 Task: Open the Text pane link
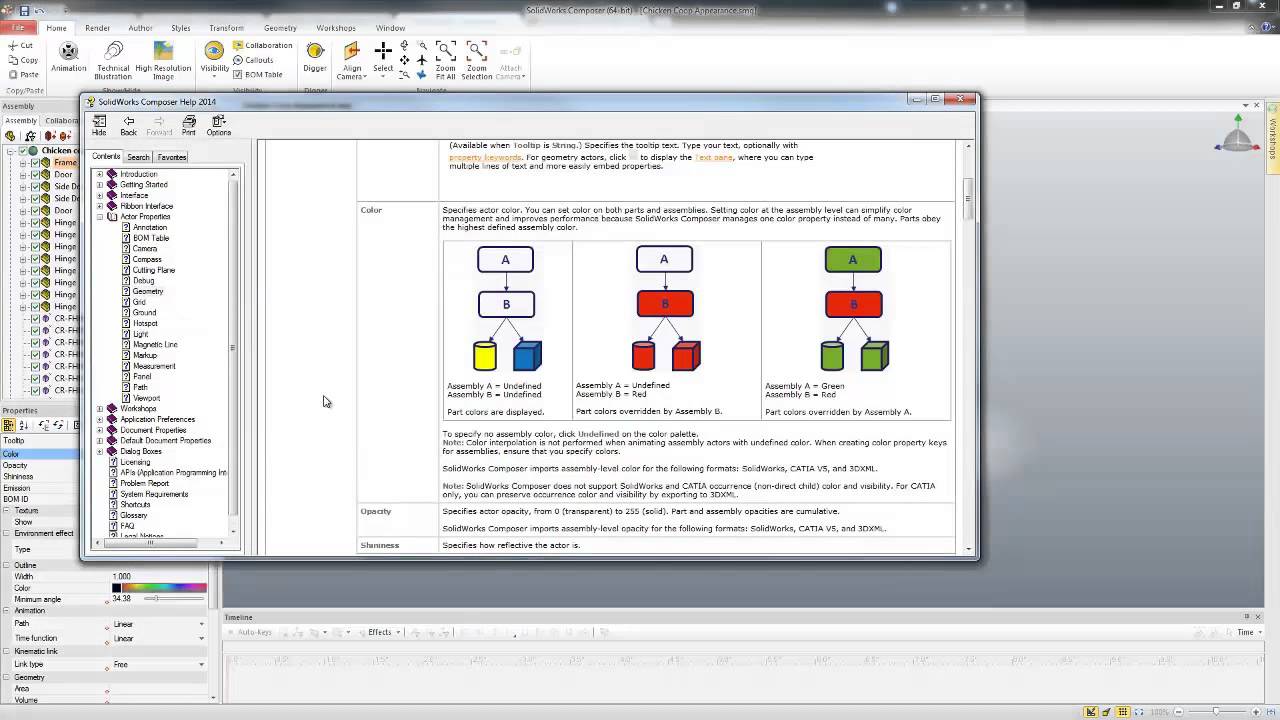714,157
